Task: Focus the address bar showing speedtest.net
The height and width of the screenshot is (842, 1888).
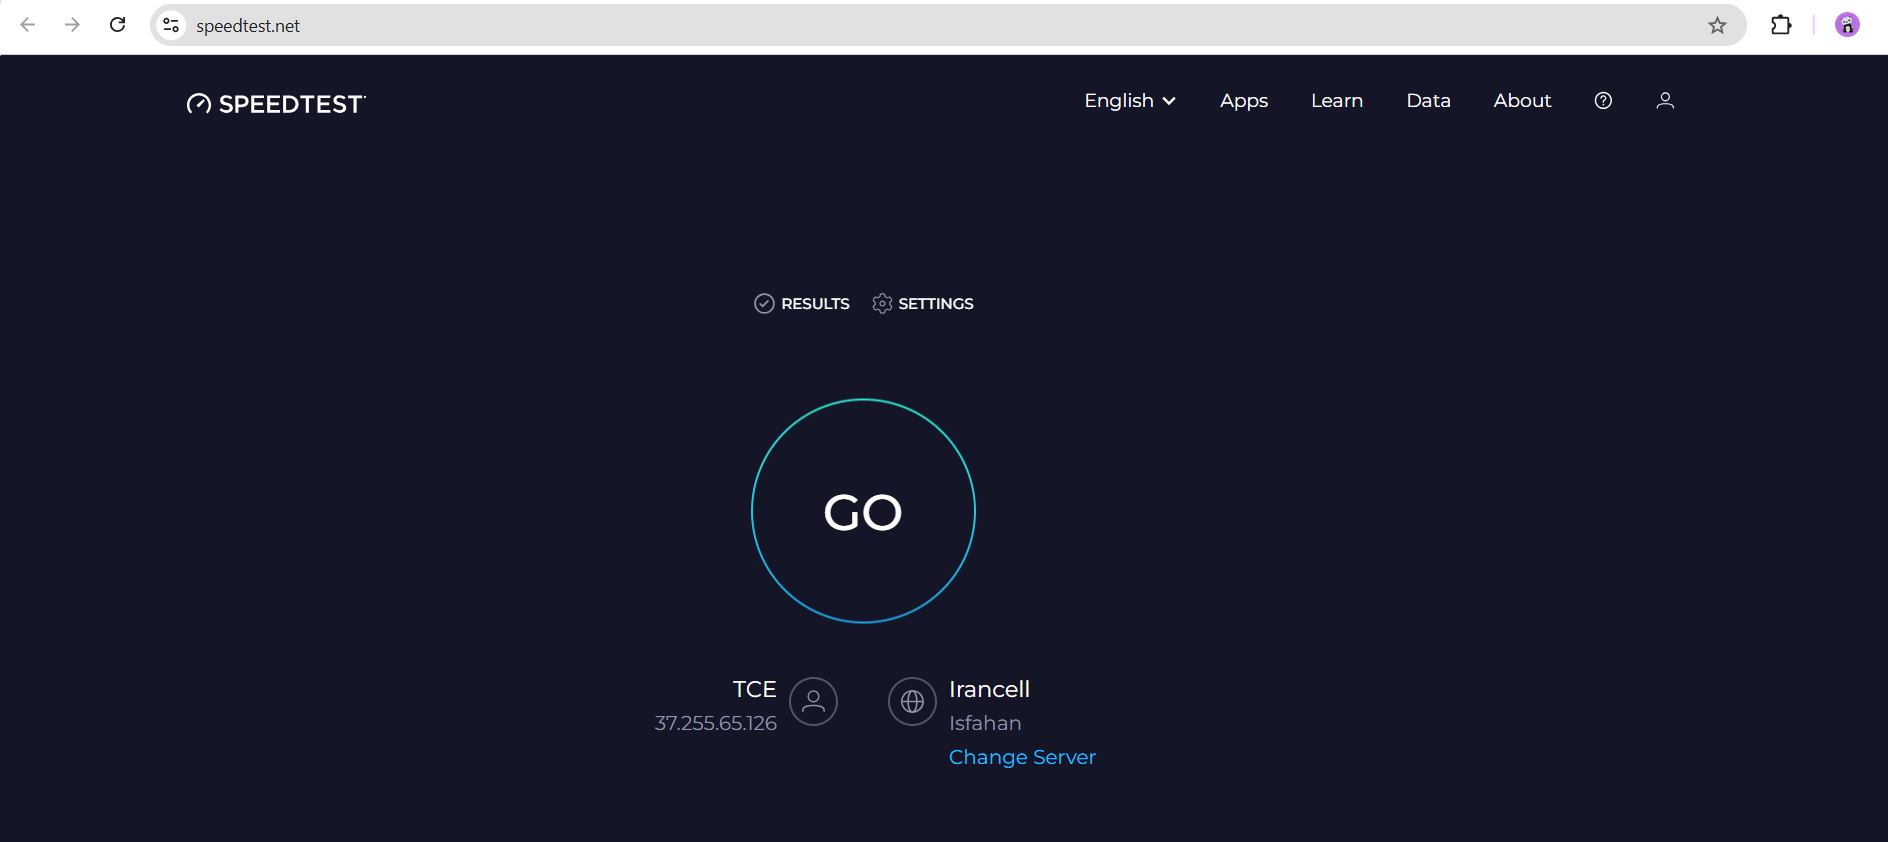Action: [x=948, y=25]
